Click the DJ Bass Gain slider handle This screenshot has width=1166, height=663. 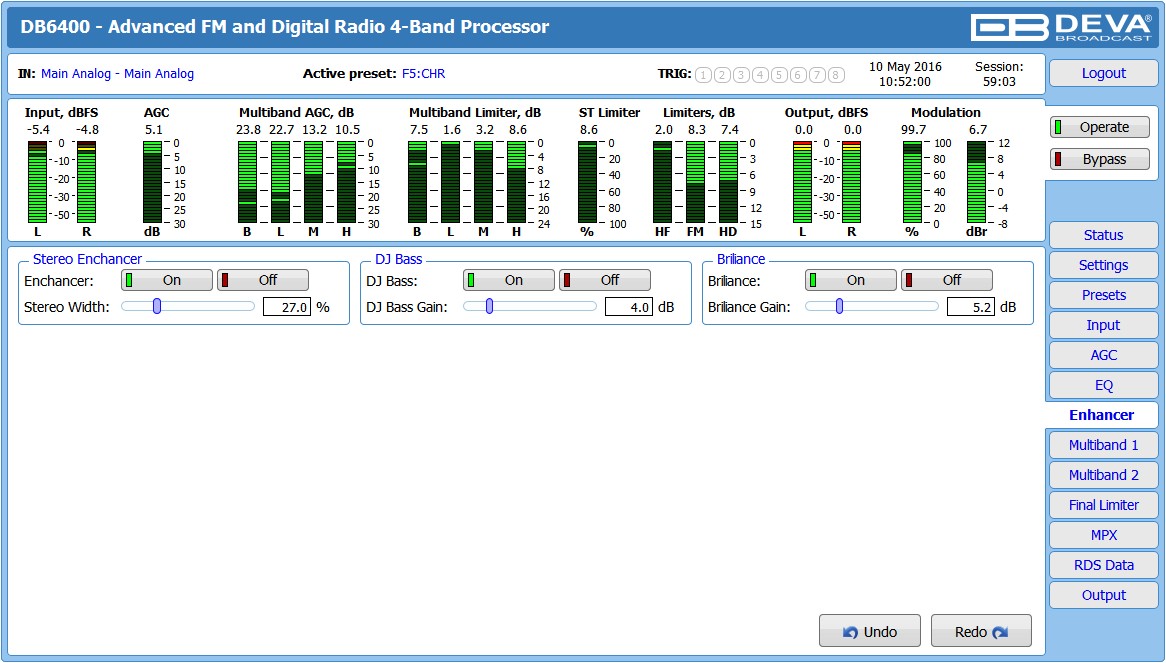click(x=489, y=306)
